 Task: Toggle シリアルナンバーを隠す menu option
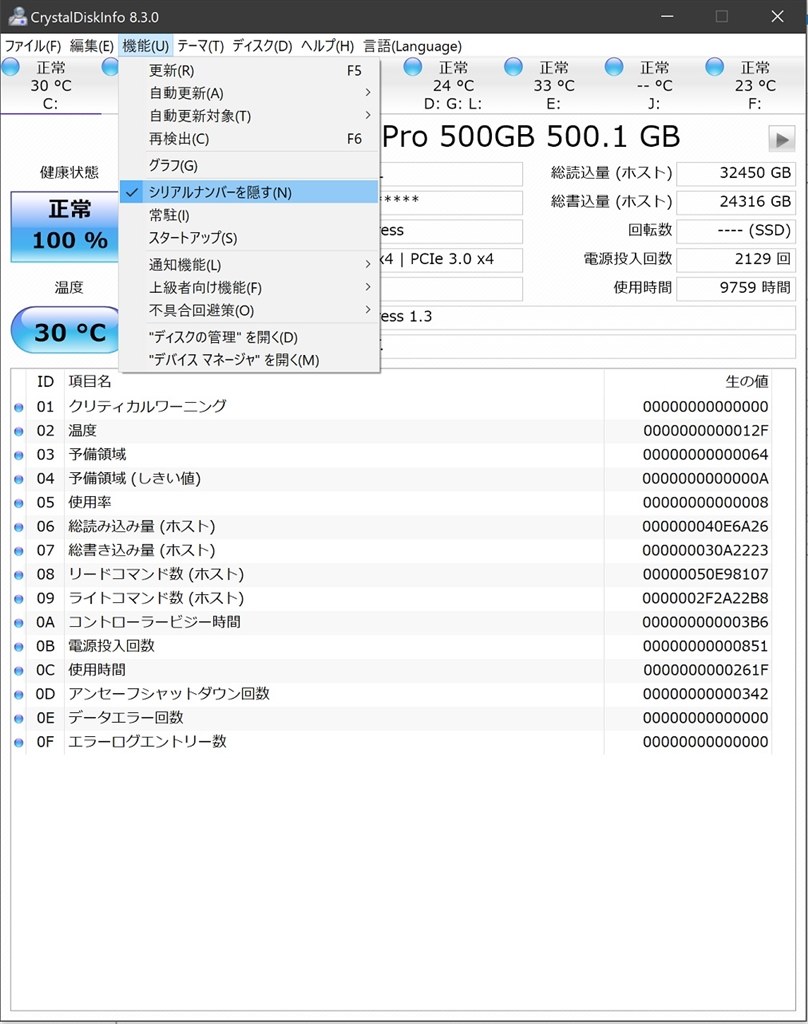[249, 192]
